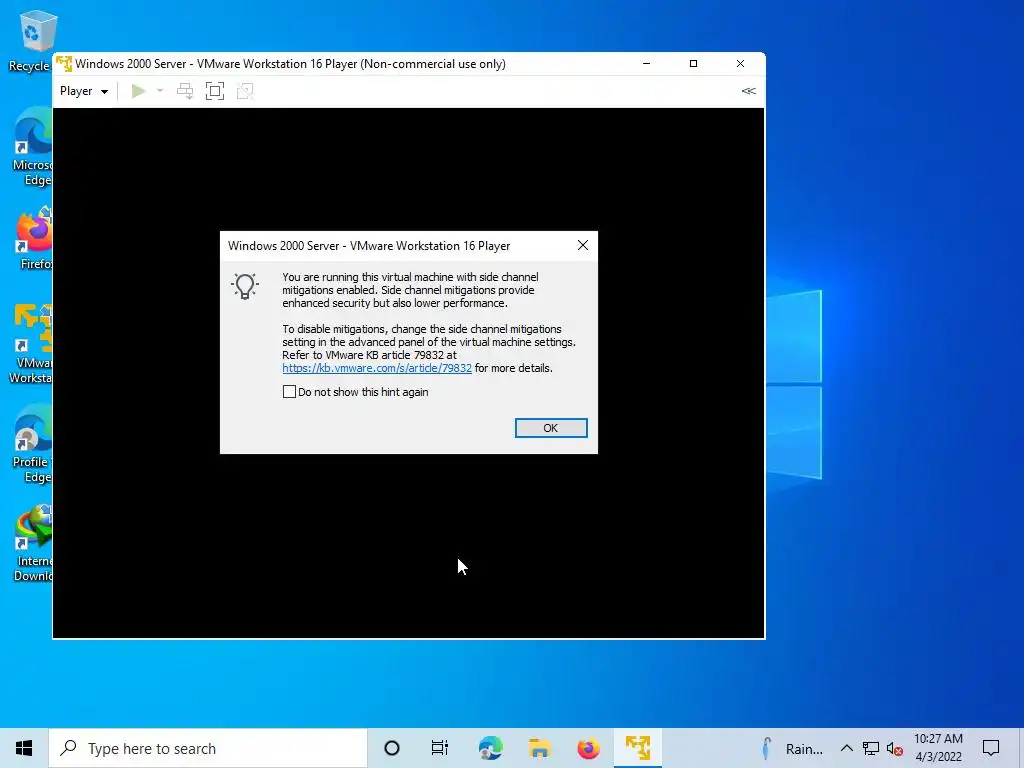Image resolution: width=1024 pixels, height=768 pixels.
Task: Click VMware icon in the window title bar
Action: tap(64, 63)
